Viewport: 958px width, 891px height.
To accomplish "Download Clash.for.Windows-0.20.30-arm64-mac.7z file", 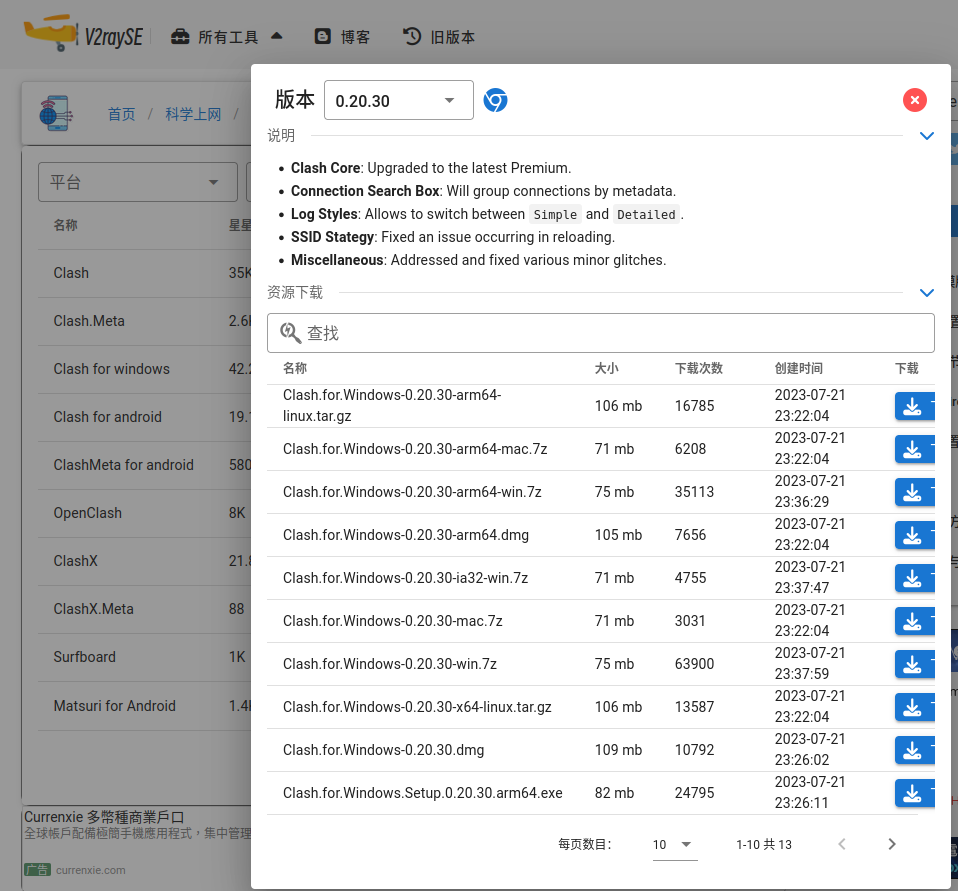I will click(x=912, y=449).
